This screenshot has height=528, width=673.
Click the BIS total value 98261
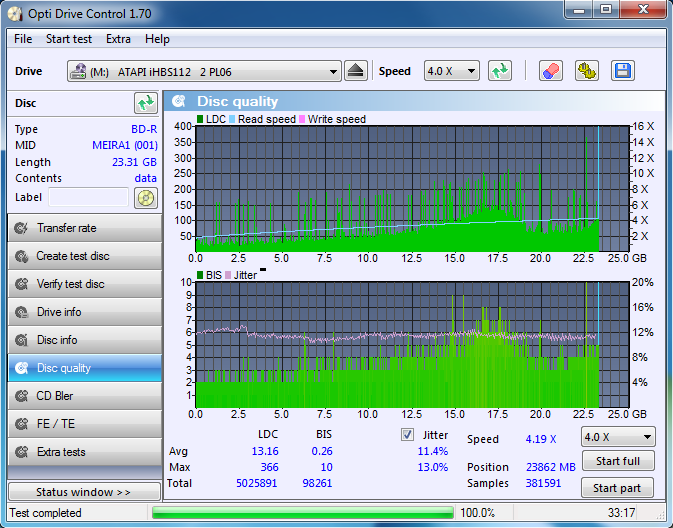tap(317, 483)
